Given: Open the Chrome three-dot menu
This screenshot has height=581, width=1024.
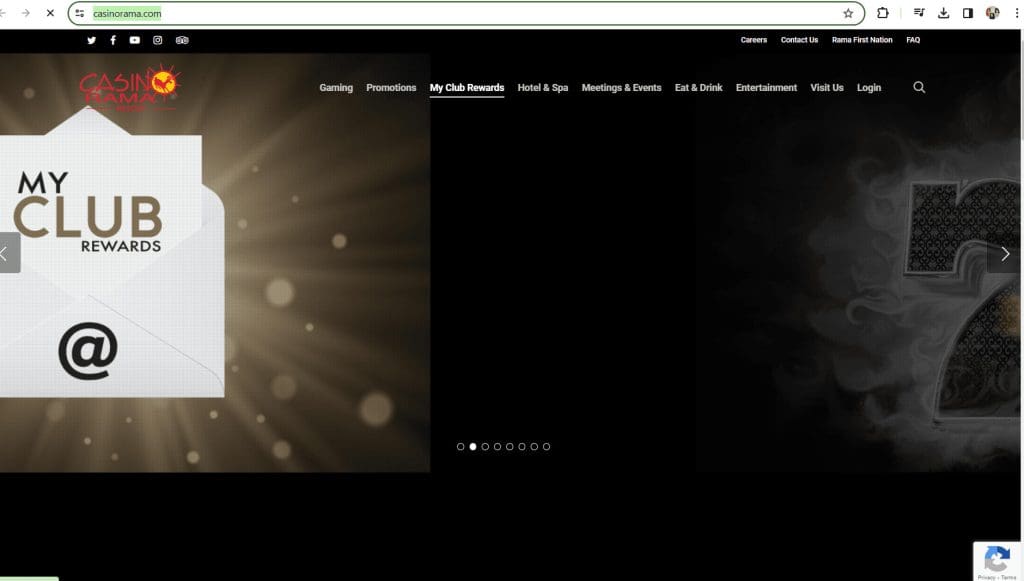Looking at the screenshot, I should (1016, 13).
